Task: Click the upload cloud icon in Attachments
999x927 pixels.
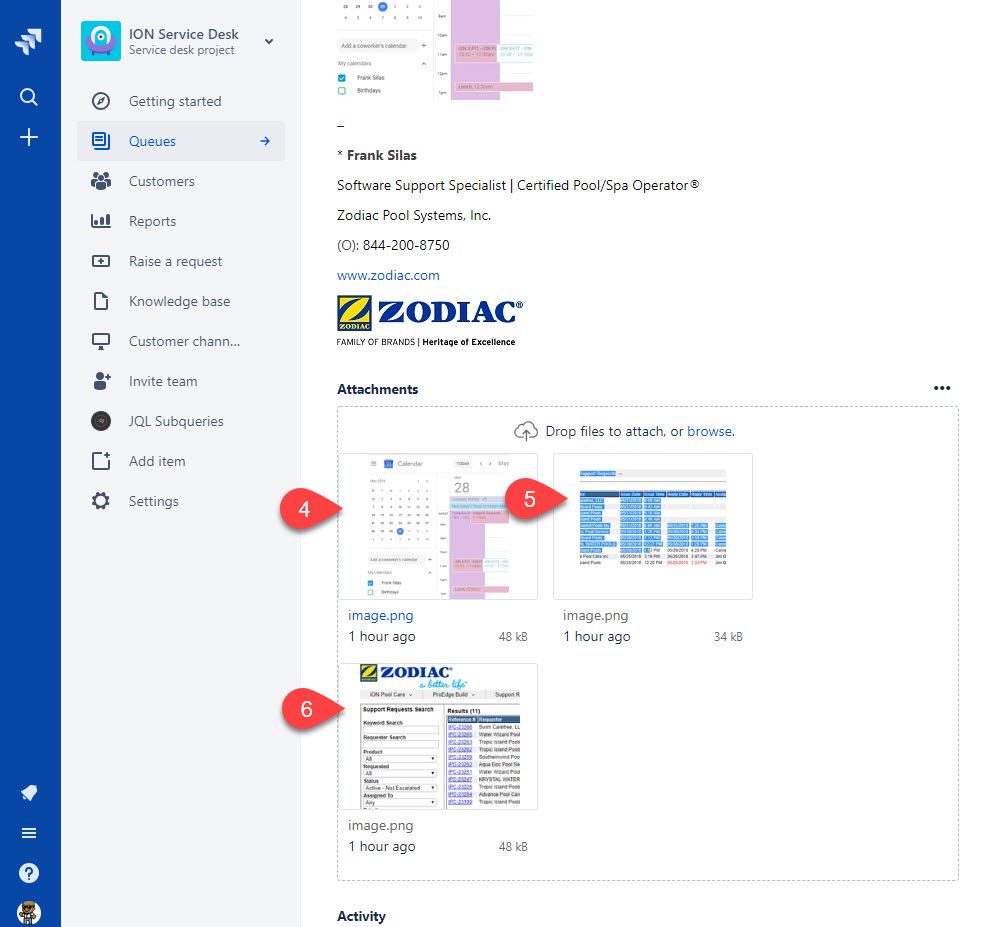Action: click(526, 431)
